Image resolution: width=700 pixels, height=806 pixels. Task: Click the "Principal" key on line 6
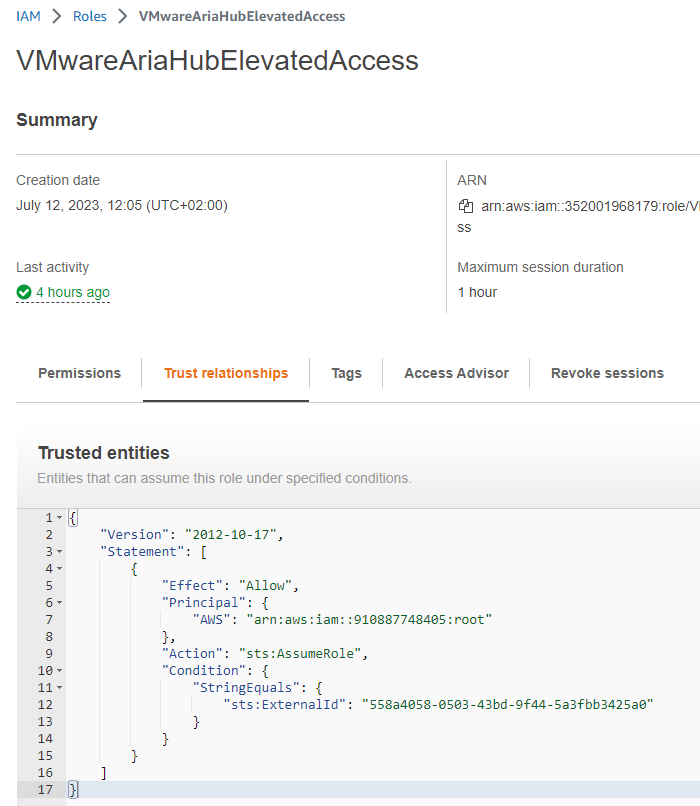point(204,602)
